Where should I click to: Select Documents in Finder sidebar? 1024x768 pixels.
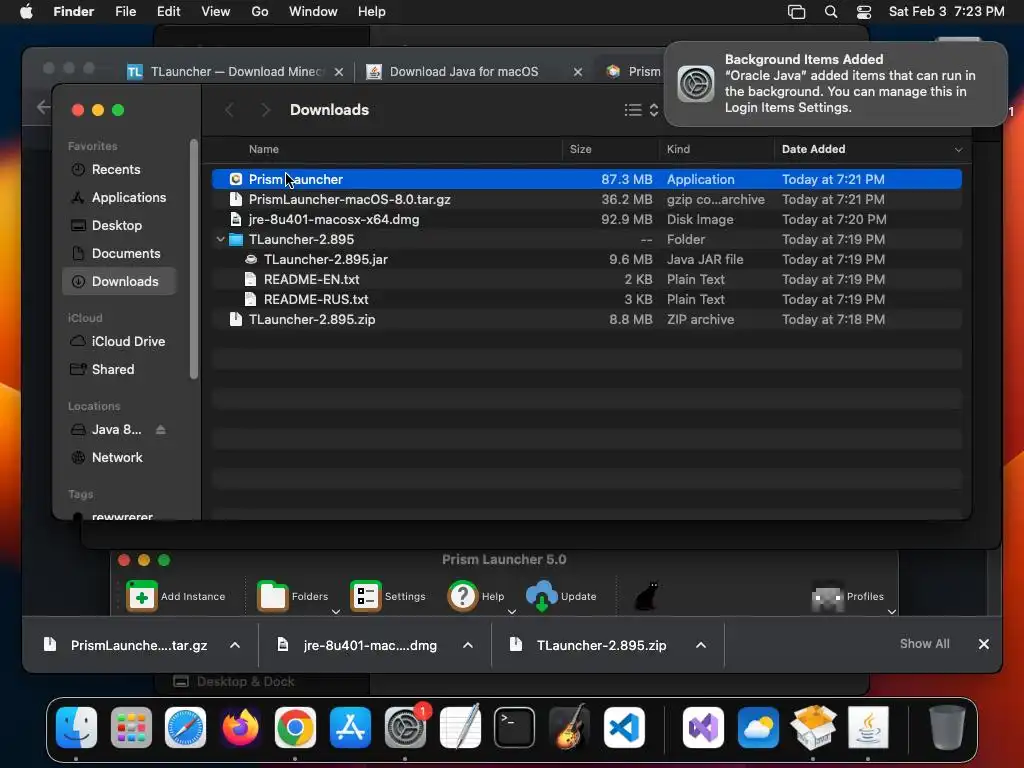click(x=119, y=253)
